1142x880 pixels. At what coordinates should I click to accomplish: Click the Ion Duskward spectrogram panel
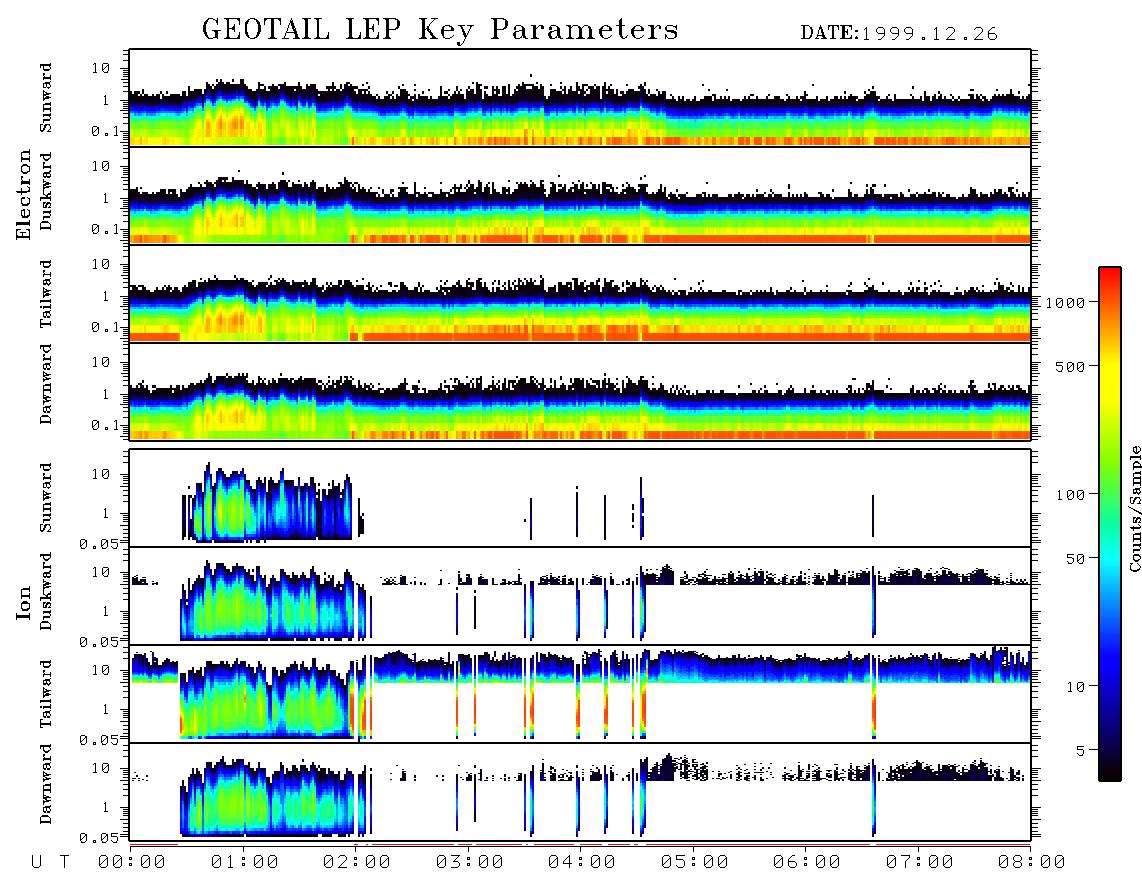[580, 596]
